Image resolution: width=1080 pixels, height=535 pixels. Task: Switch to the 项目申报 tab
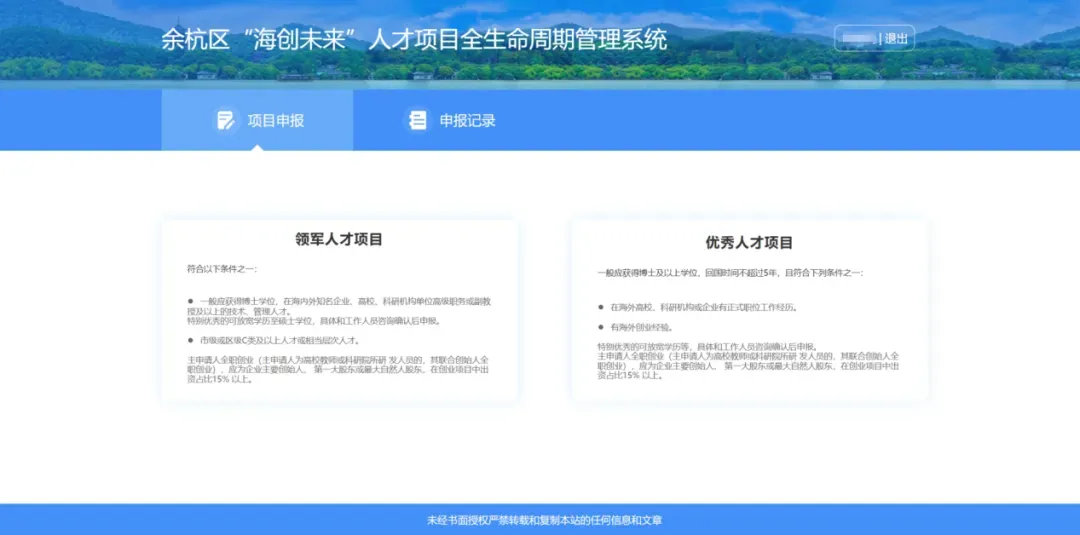(x=257, y=120)
